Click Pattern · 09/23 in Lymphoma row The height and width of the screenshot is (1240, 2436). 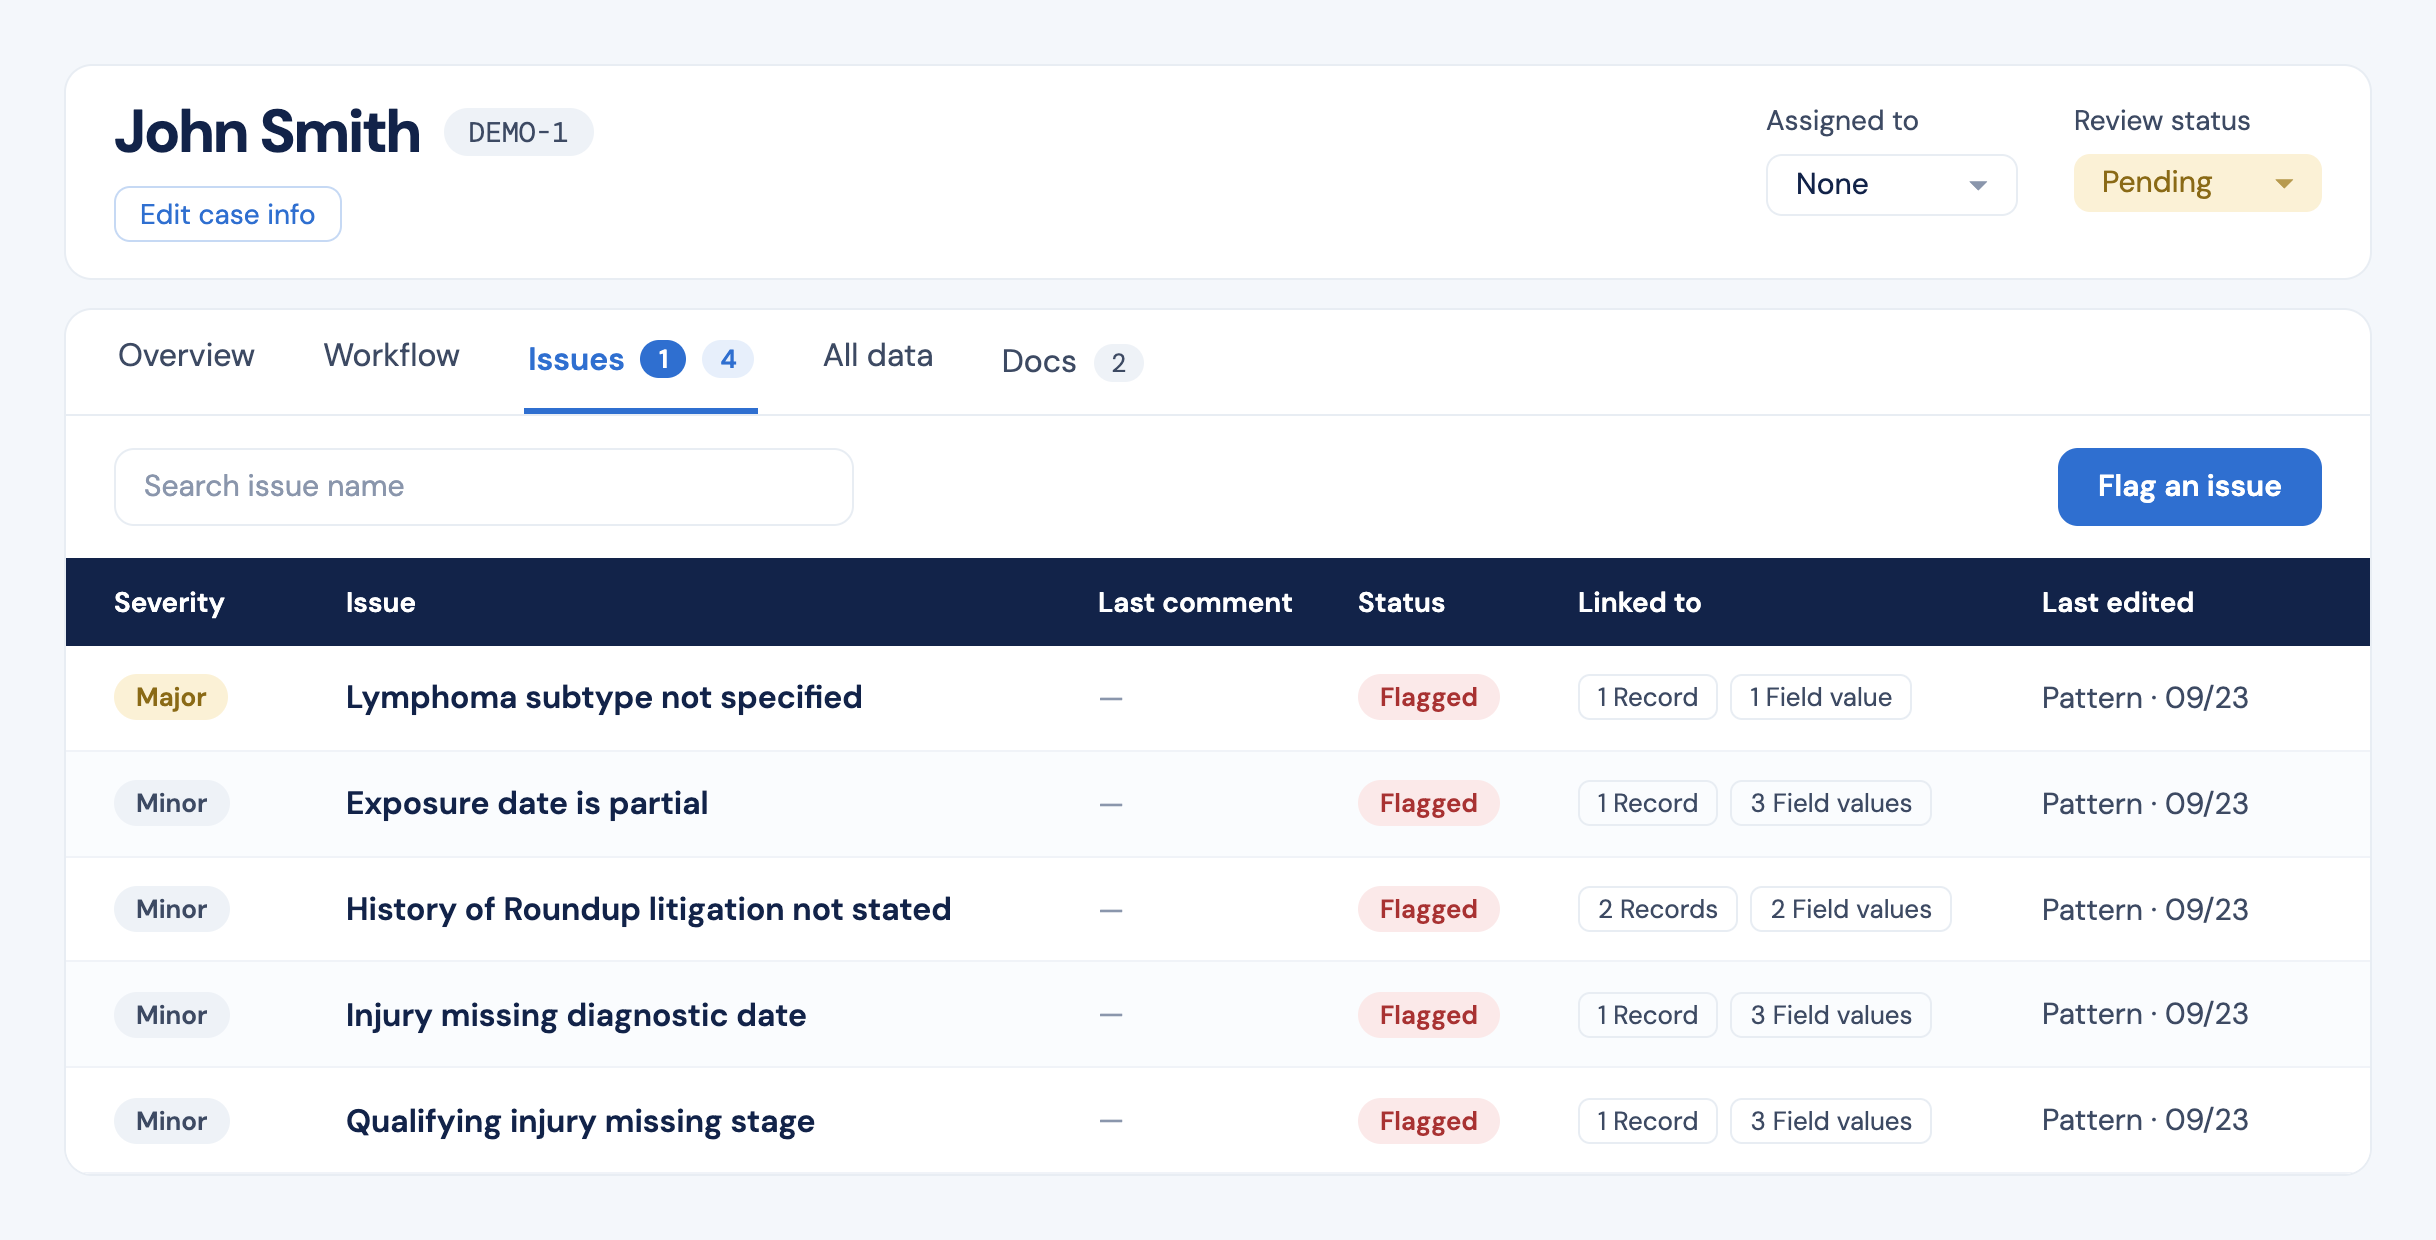2145,697
